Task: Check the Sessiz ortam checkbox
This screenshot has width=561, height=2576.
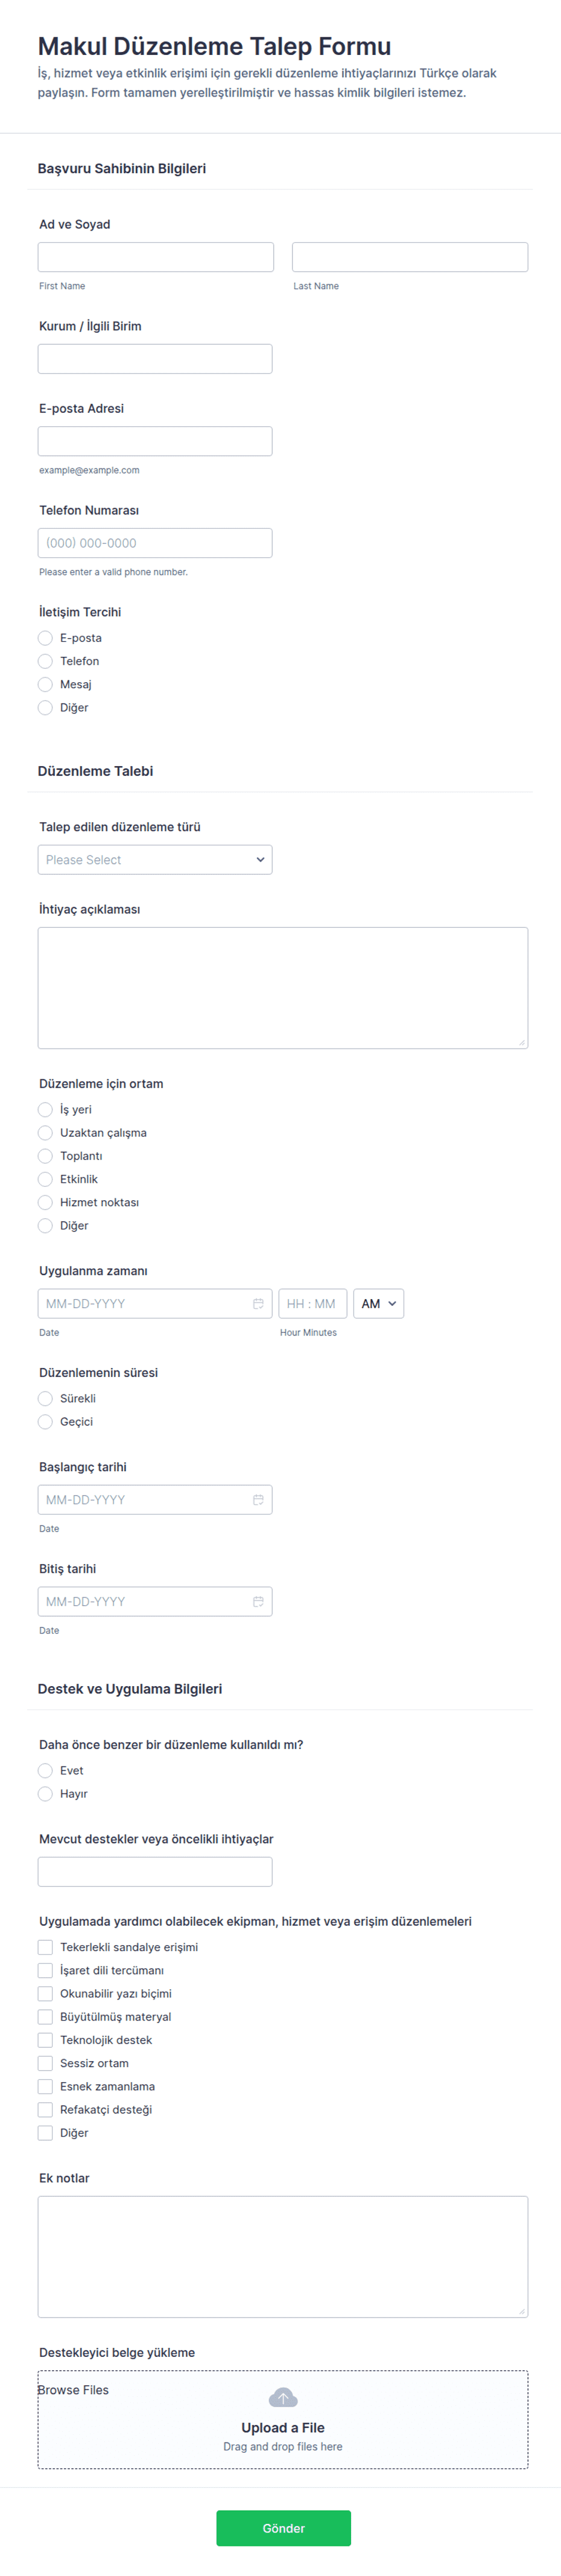Action: 45,2063
